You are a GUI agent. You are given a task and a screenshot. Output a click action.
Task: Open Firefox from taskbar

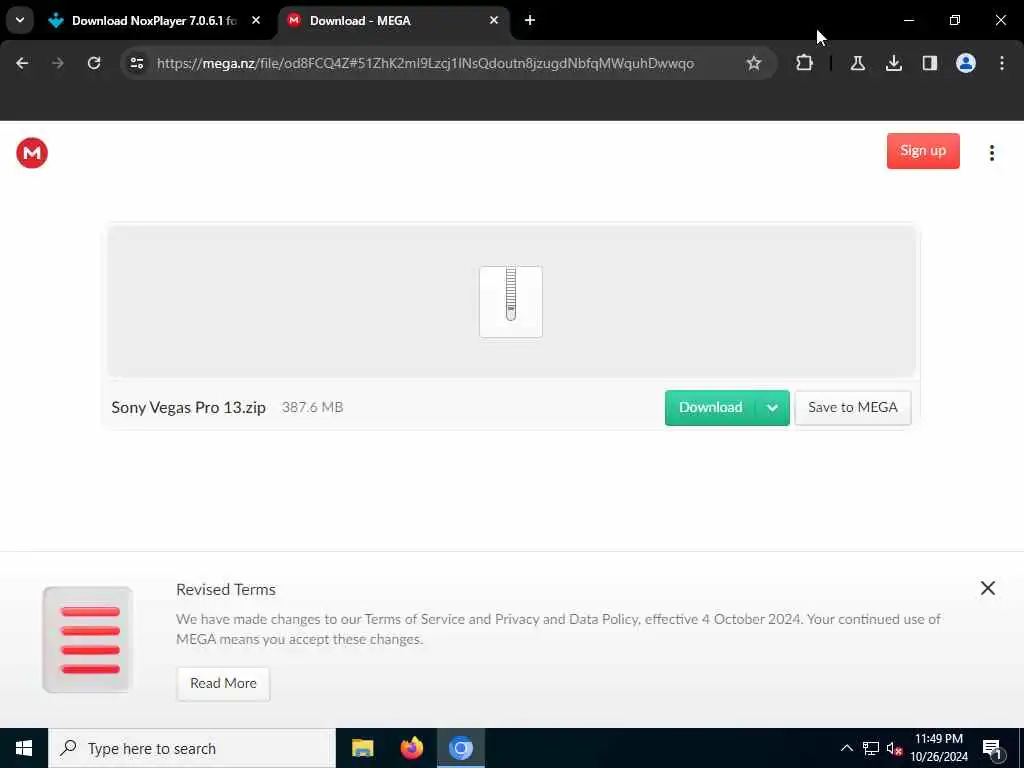(x=411, y=748)
